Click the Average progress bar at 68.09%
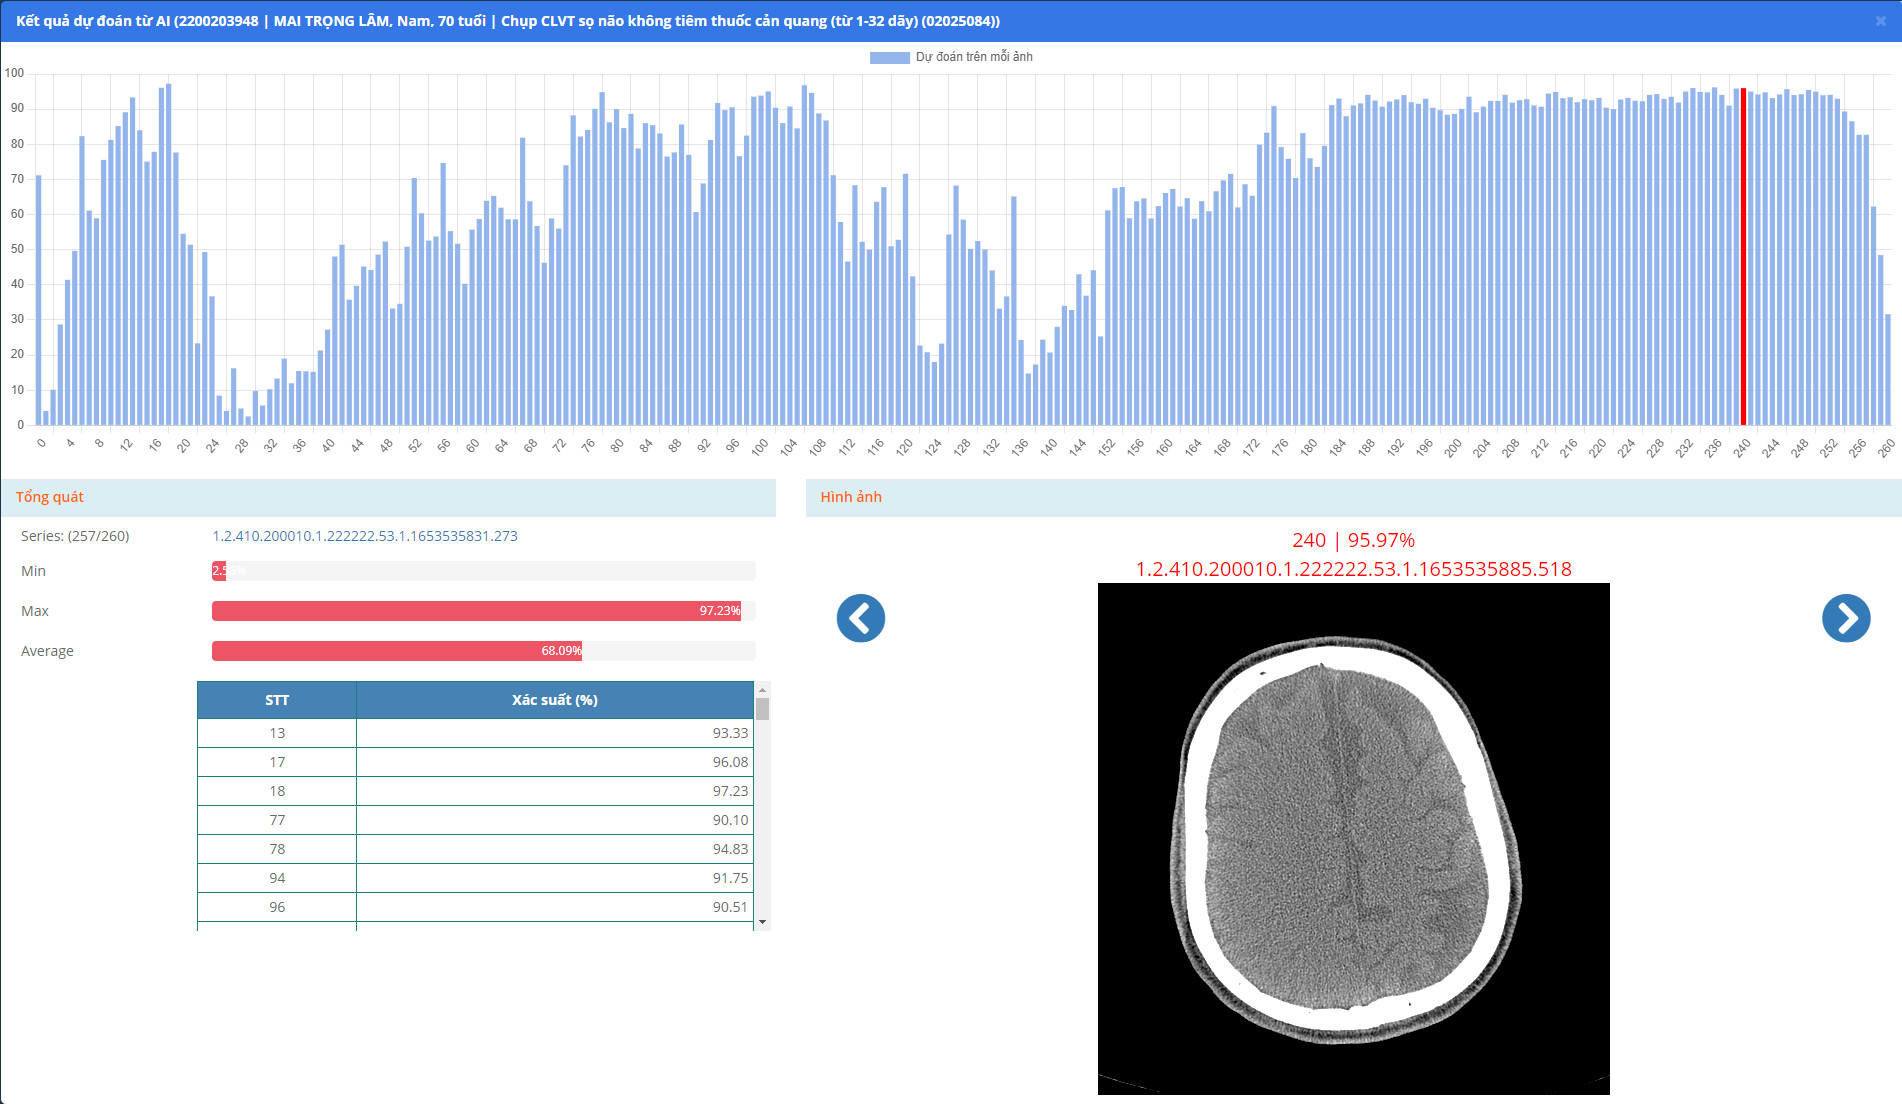The width and height of the screenshot is (1902, 1104). coord(397,651)
